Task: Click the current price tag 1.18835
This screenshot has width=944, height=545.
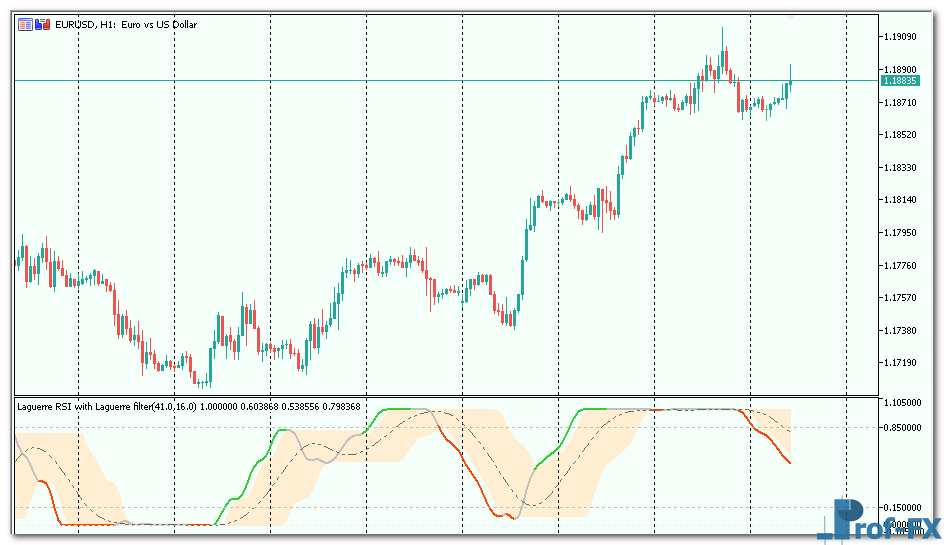Action: (x=900, y=80)
